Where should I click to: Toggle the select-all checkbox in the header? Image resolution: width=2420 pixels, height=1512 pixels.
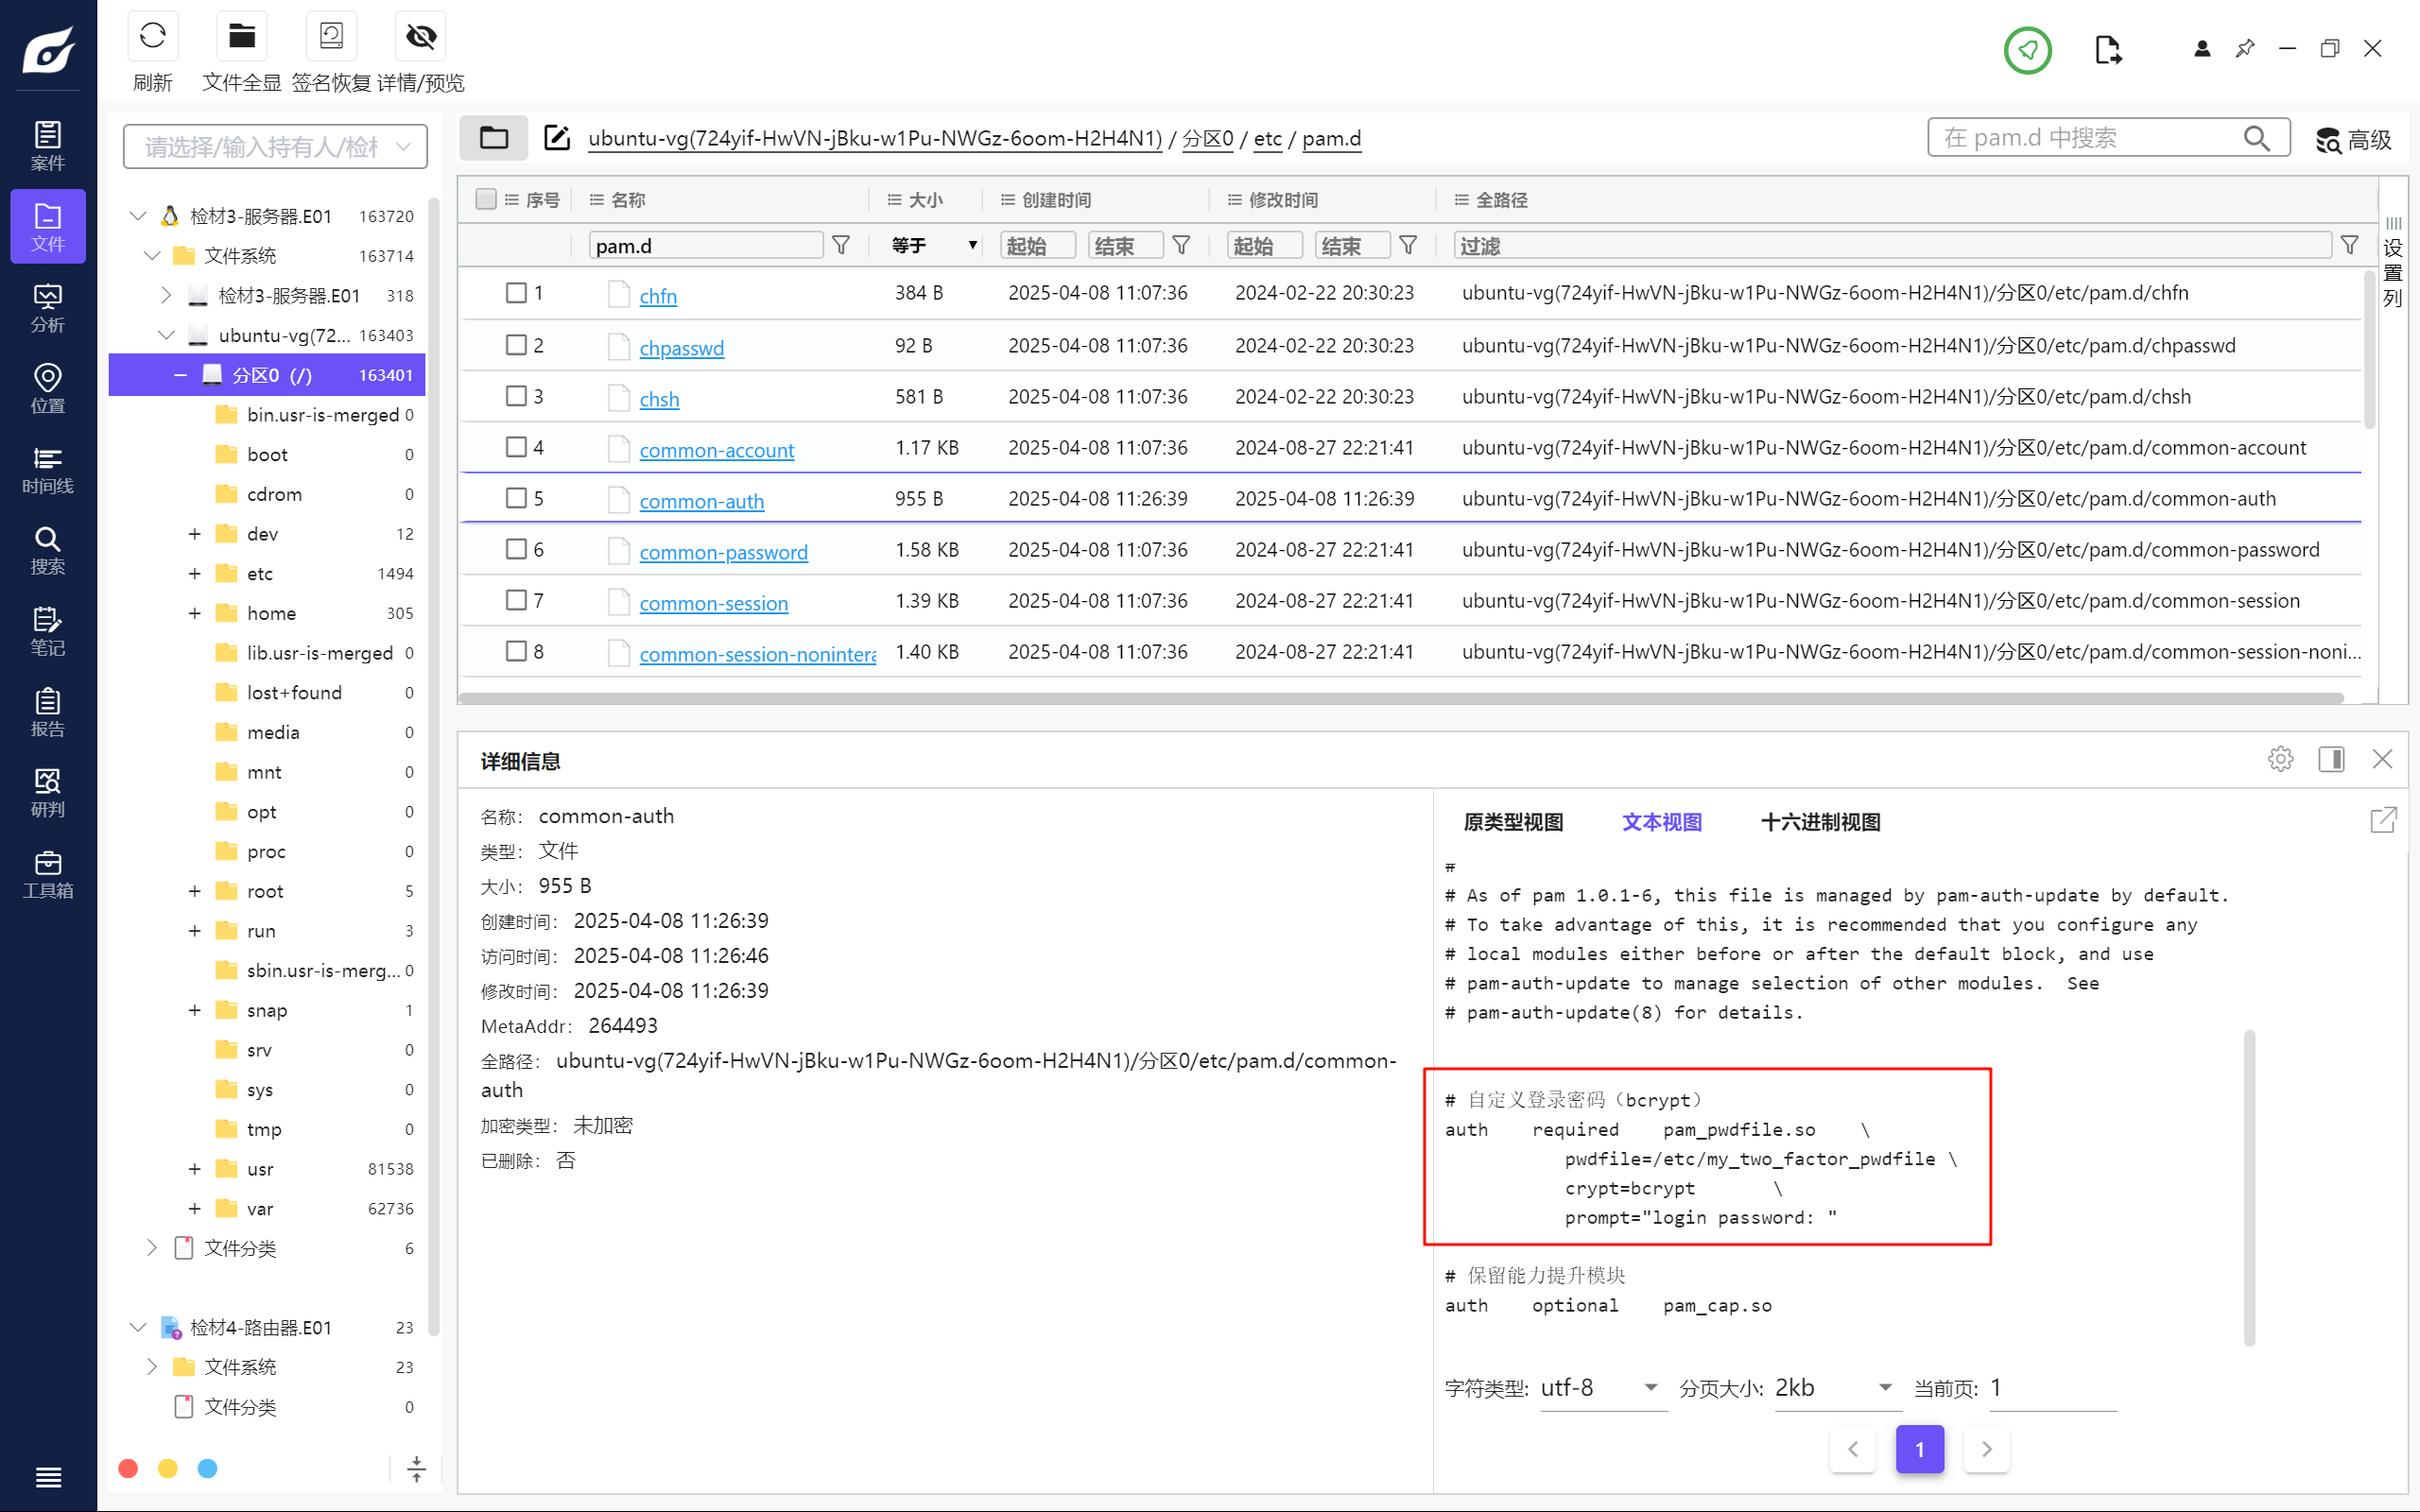pos(486,199)
